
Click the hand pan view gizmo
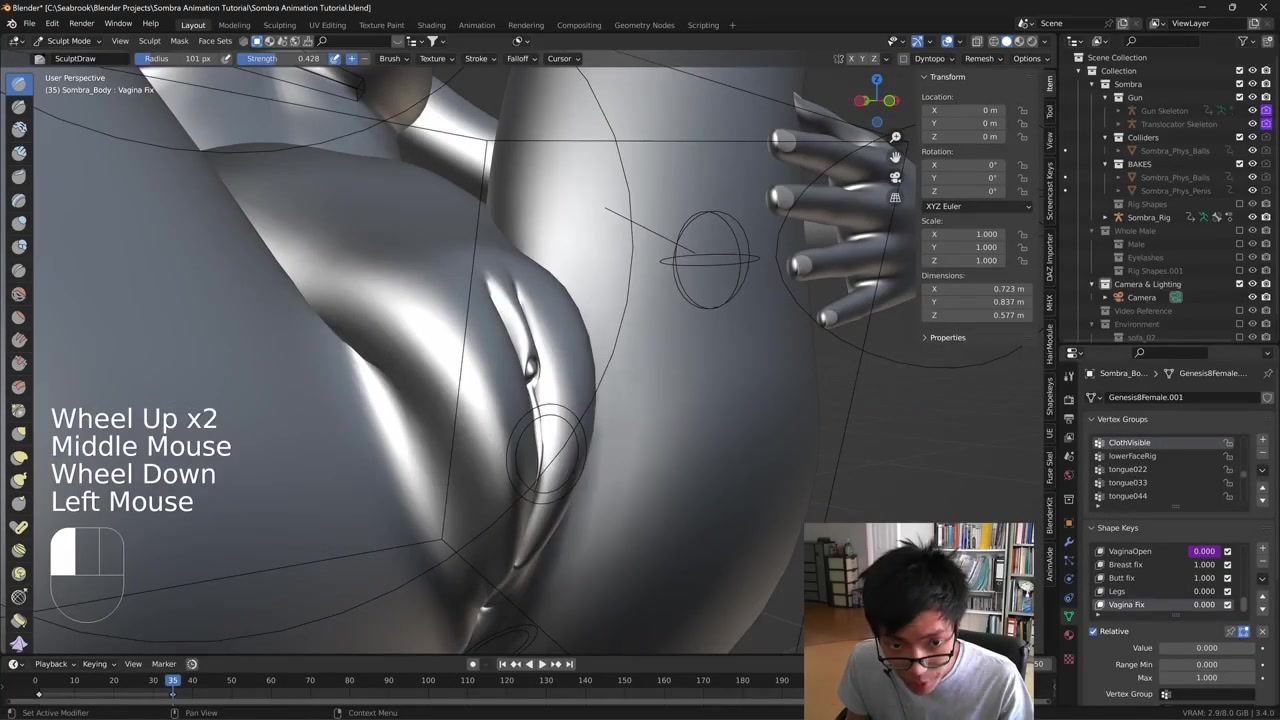(x=895, y=157)
